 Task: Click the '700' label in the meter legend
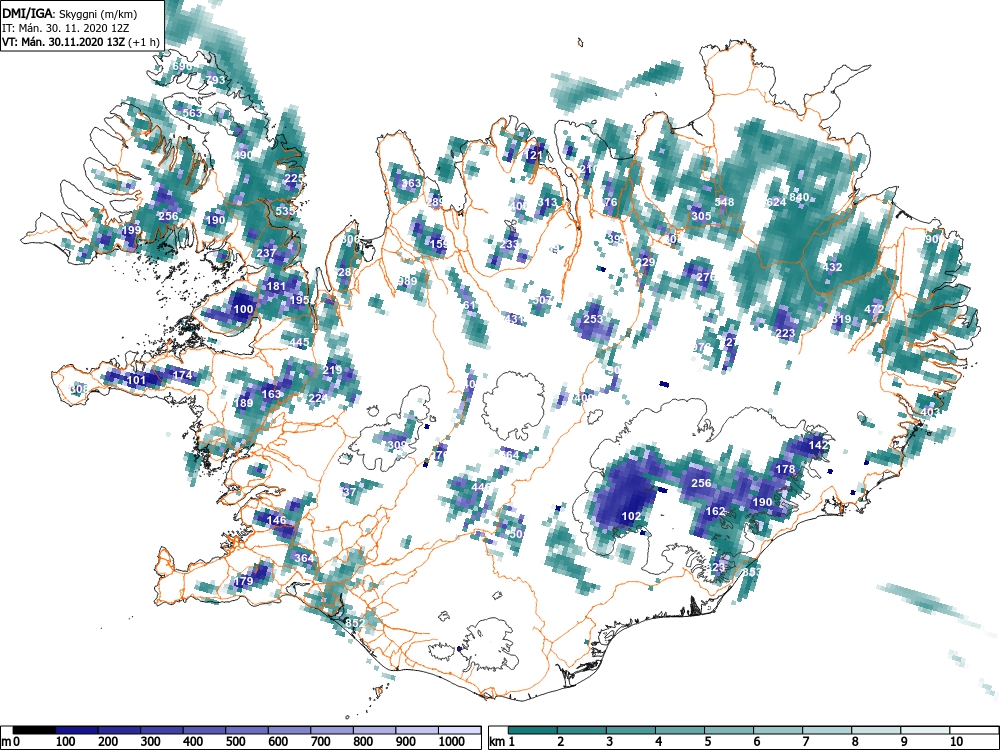click(x=321, y=742)
